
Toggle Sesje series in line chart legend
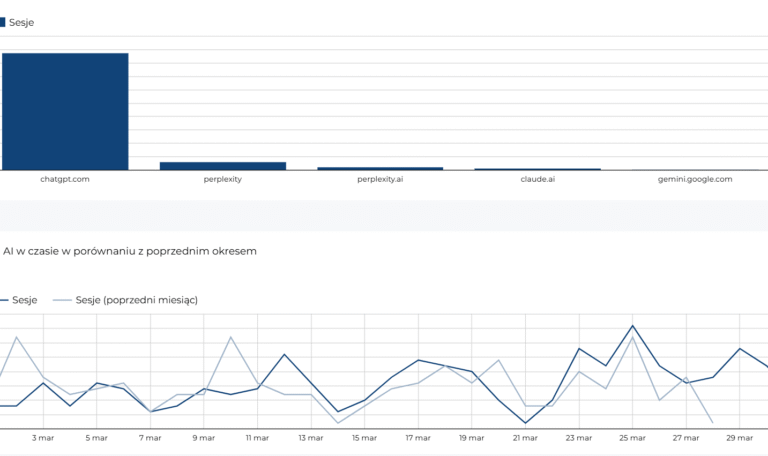[24, 299]
